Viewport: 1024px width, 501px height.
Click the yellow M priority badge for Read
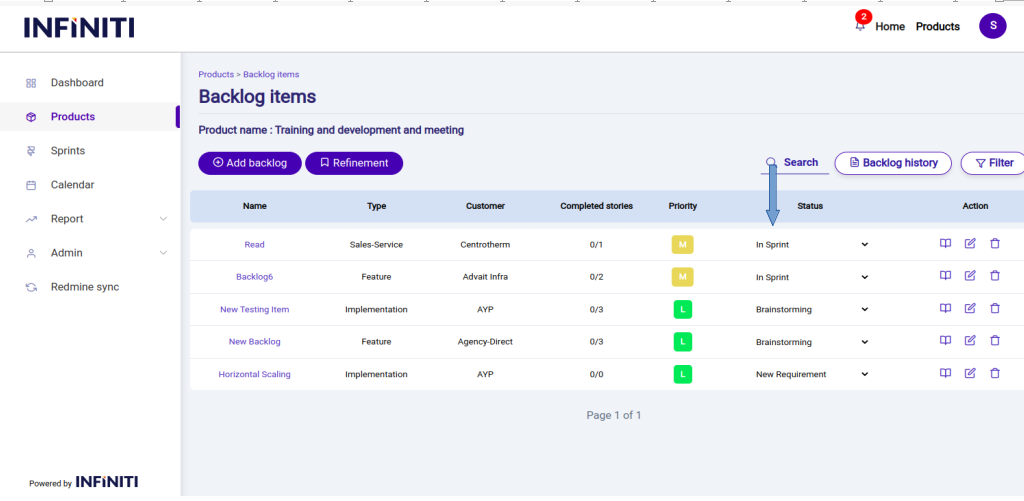tap(682, 245)
